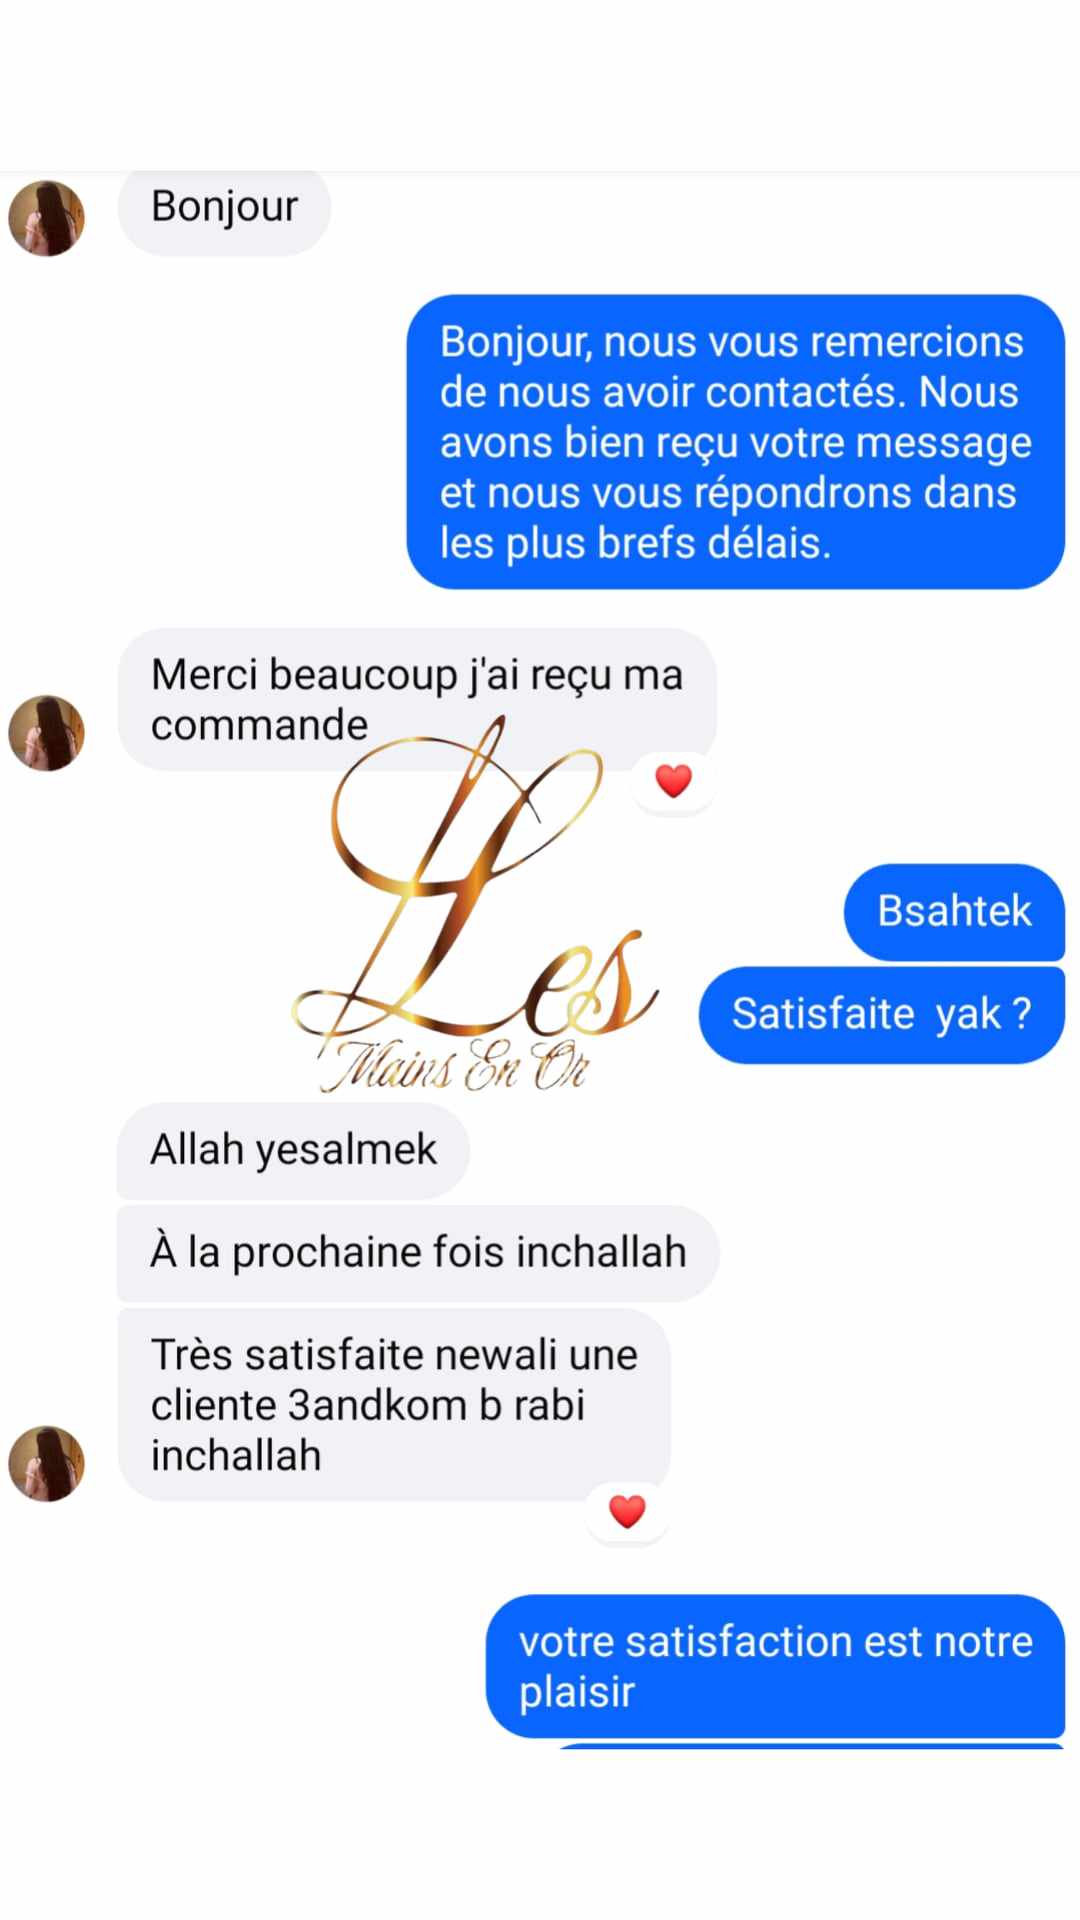Select the 'Bonjour' received message bubble
The height and width of the screenshot is (1920, 1080).
point(224,210)
